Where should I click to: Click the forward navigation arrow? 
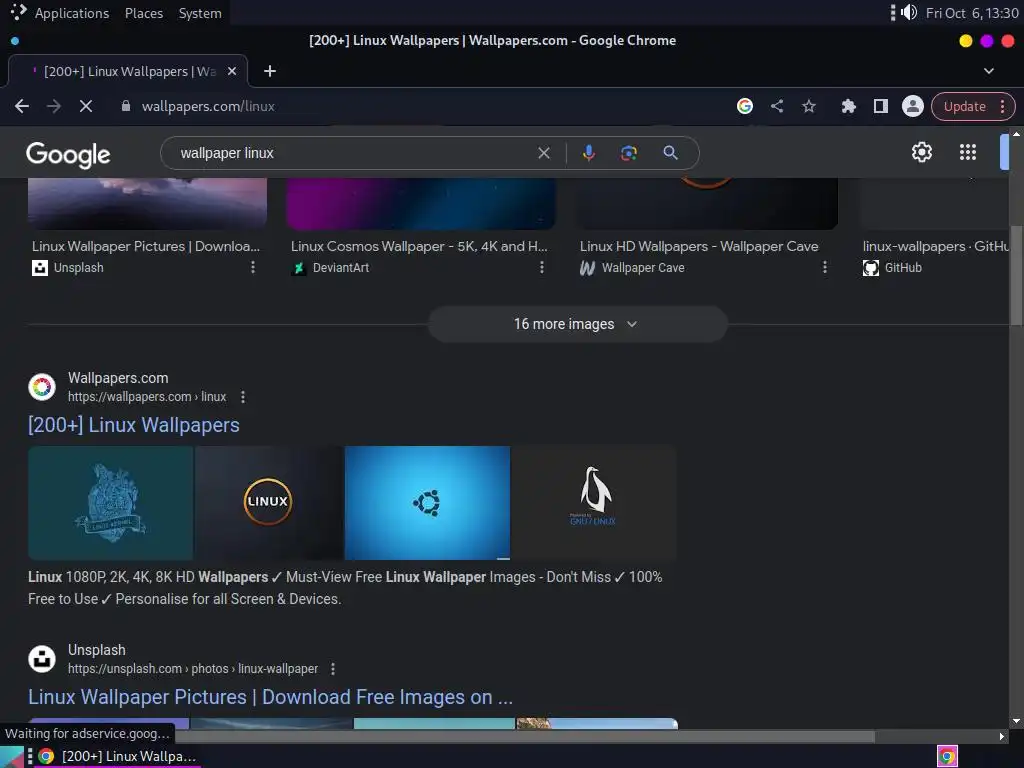pyautogui.click(x=54, y=106)
